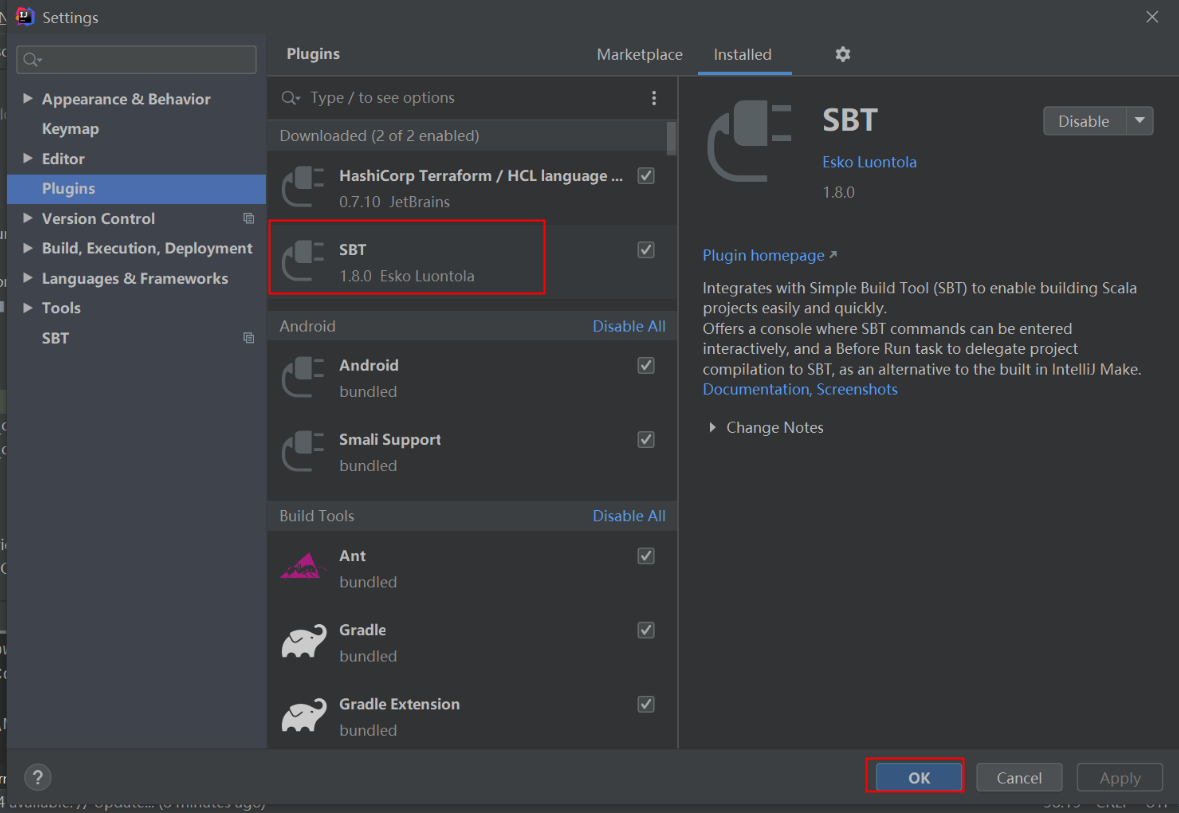Viewport: 1179px width, 813px height.
Task: Disable the Android plugin checkbox
Action: pos(646,366)
